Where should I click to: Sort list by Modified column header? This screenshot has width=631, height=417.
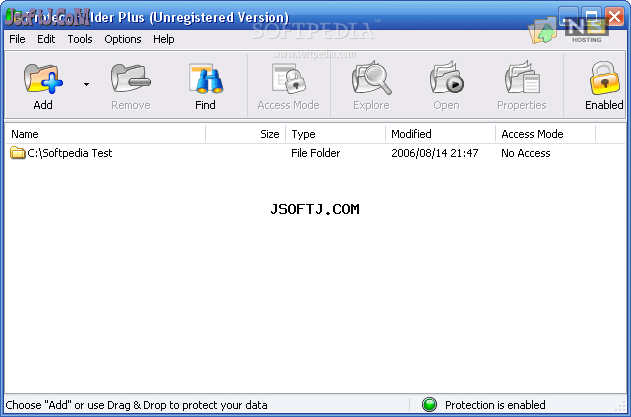pos(441,134)
